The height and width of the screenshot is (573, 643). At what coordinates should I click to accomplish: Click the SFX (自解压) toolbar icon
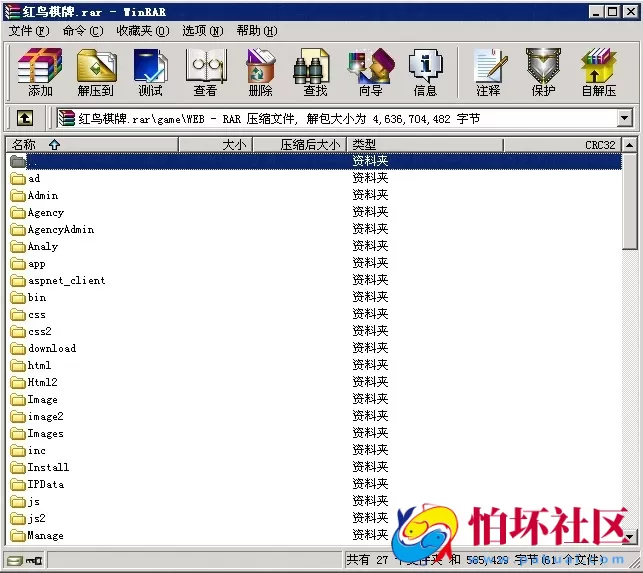coord(599,73)
